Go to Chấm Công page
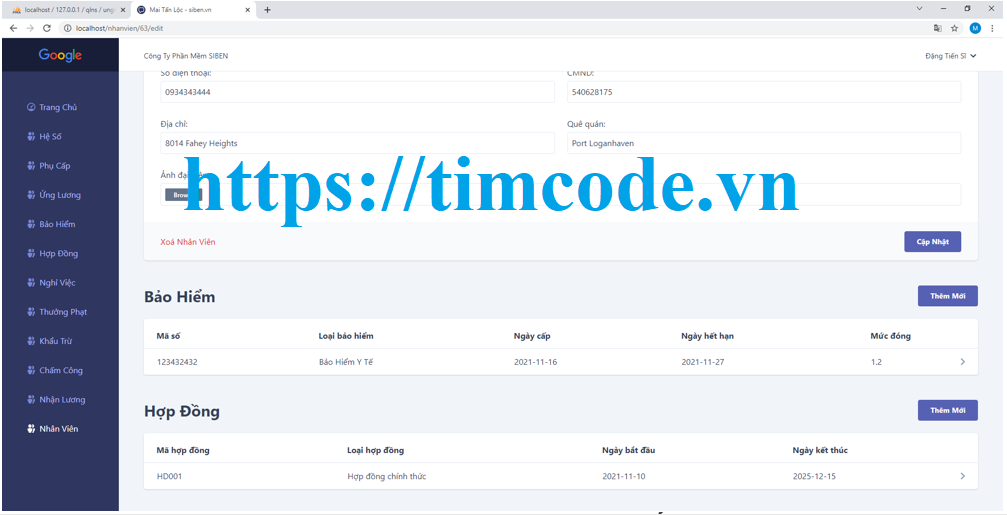 (x=60, y=371)
